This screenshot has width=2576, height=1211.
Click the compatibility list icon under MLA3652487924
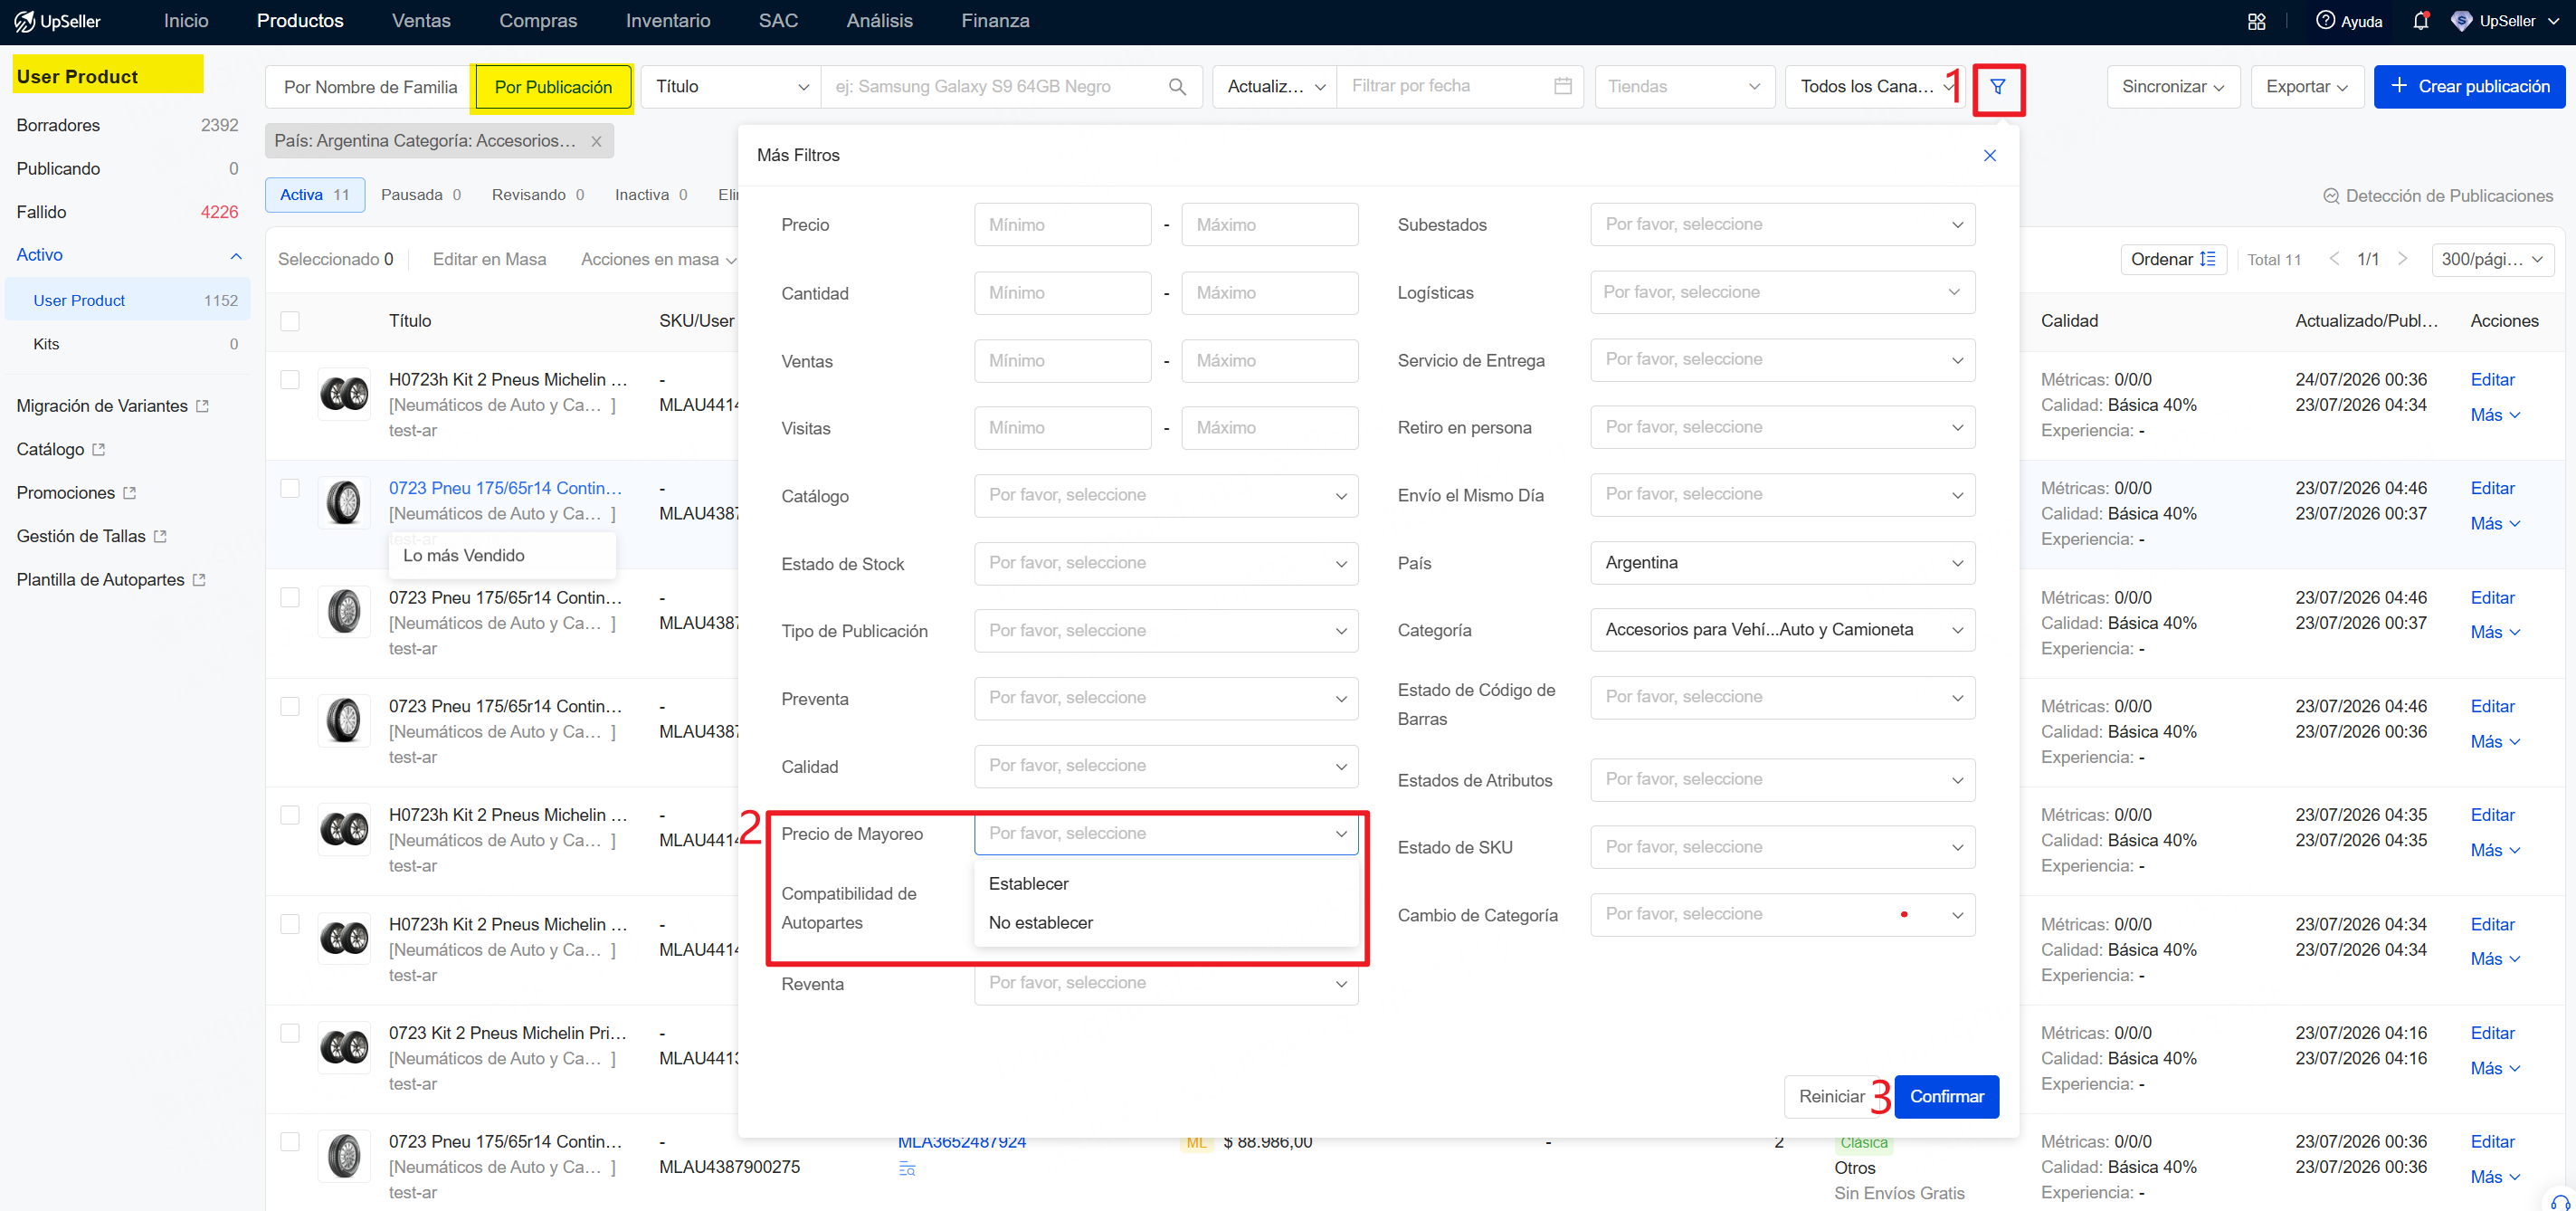click(x=906, y=1169)
